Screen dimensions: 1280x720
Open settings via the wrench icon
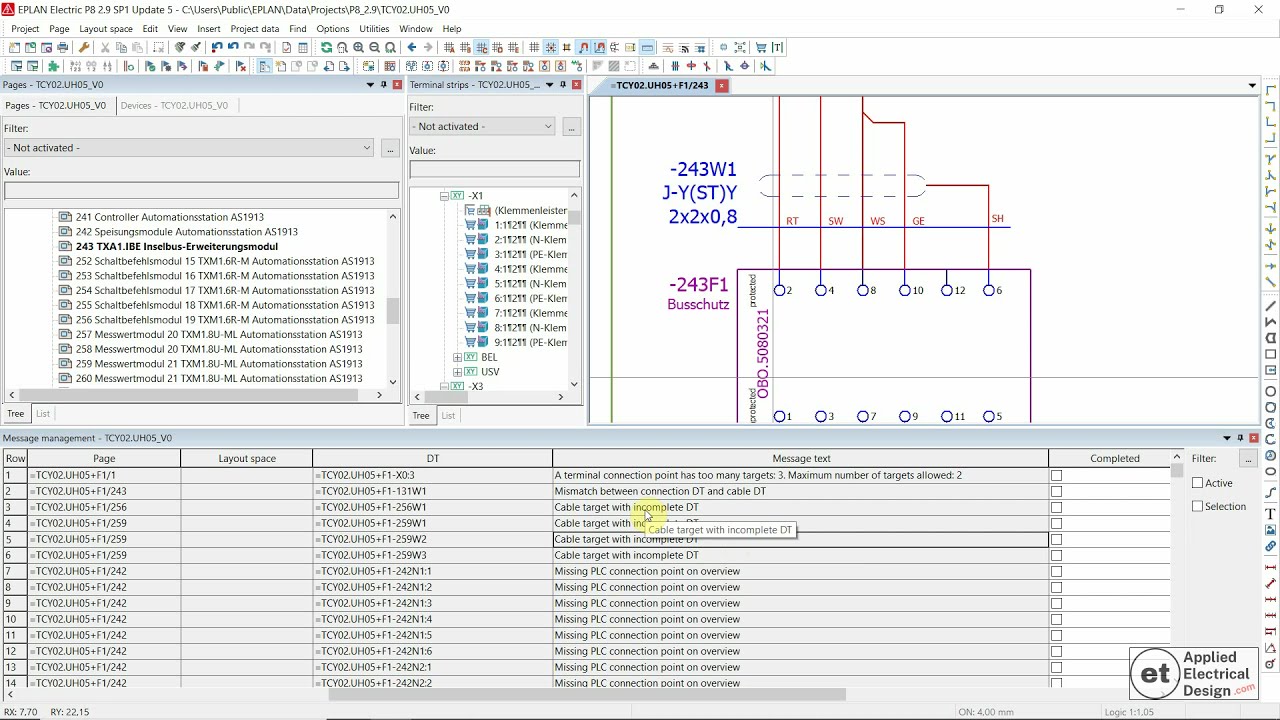84,48
